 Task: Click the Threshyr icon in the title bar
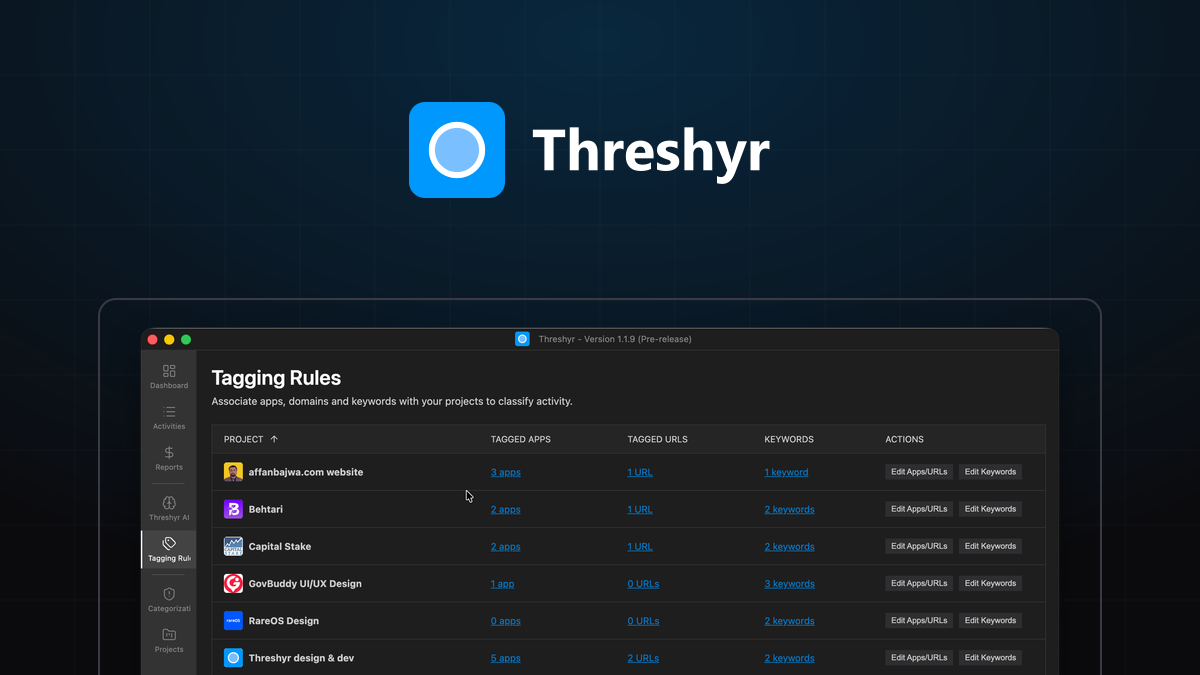point(522,339)
